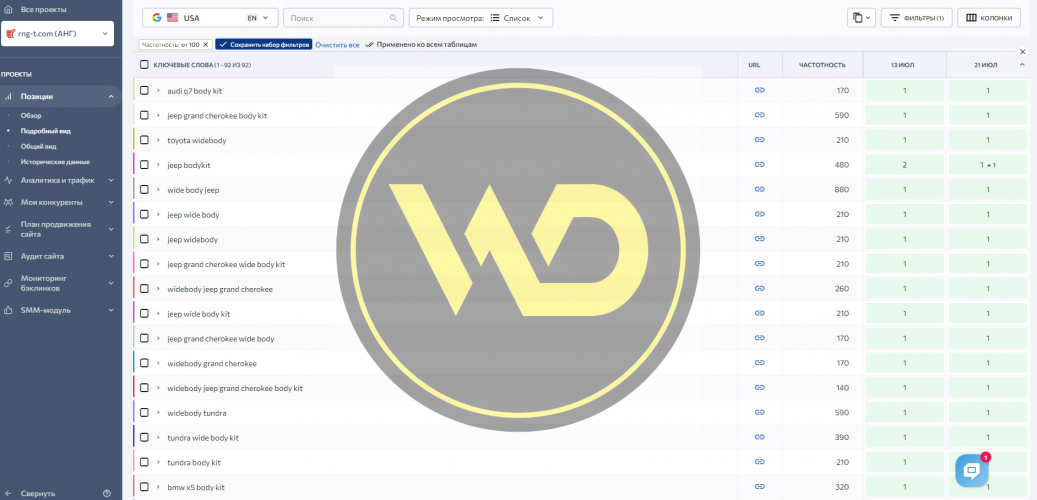Open the rng-t.com project selector
The width and height of the screenshot is (1037, 500).
[58, 33]
